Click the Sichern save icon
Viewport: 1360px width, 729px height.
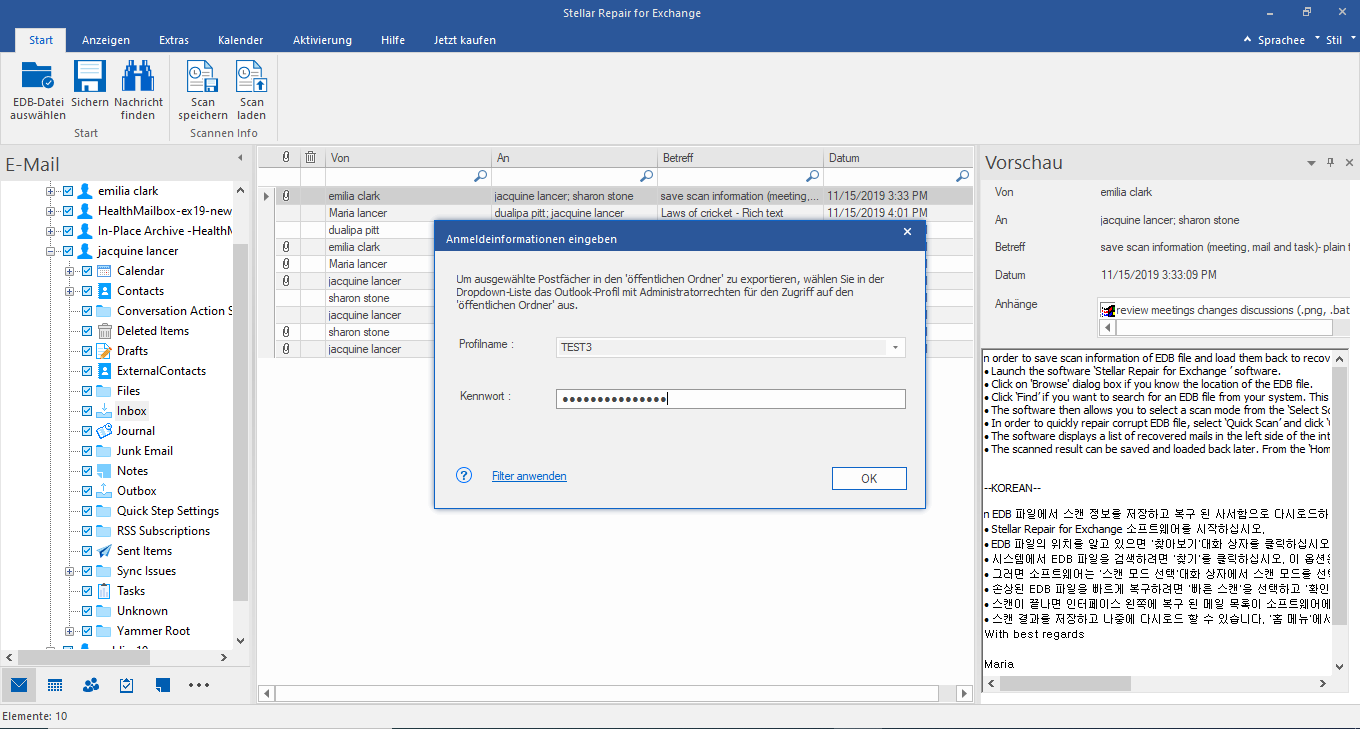click(90, 78)
